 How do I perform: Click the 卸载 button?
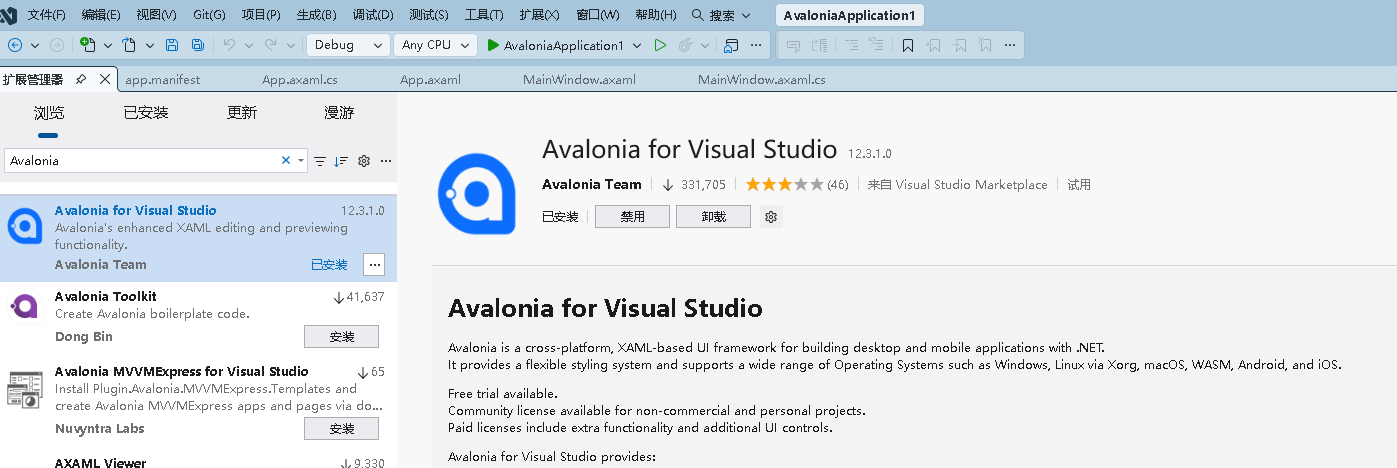[x=713, y=216]
